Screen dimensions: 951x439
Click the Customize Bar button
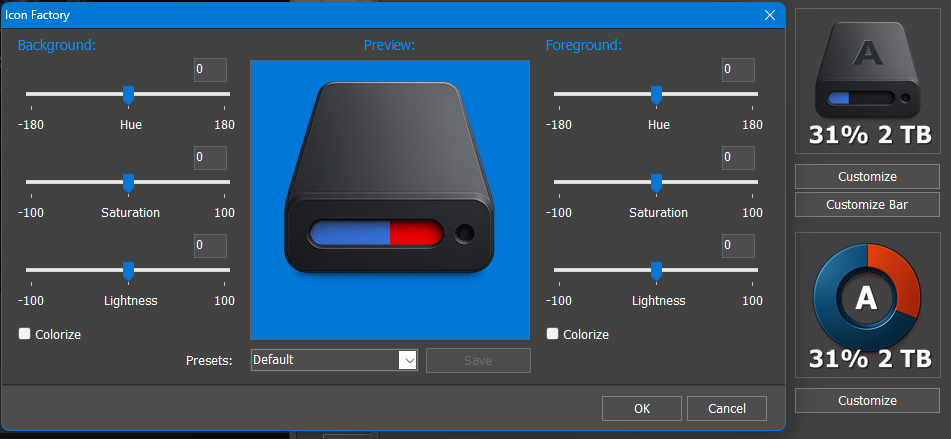pyautogui.click(x=867, y=204)
